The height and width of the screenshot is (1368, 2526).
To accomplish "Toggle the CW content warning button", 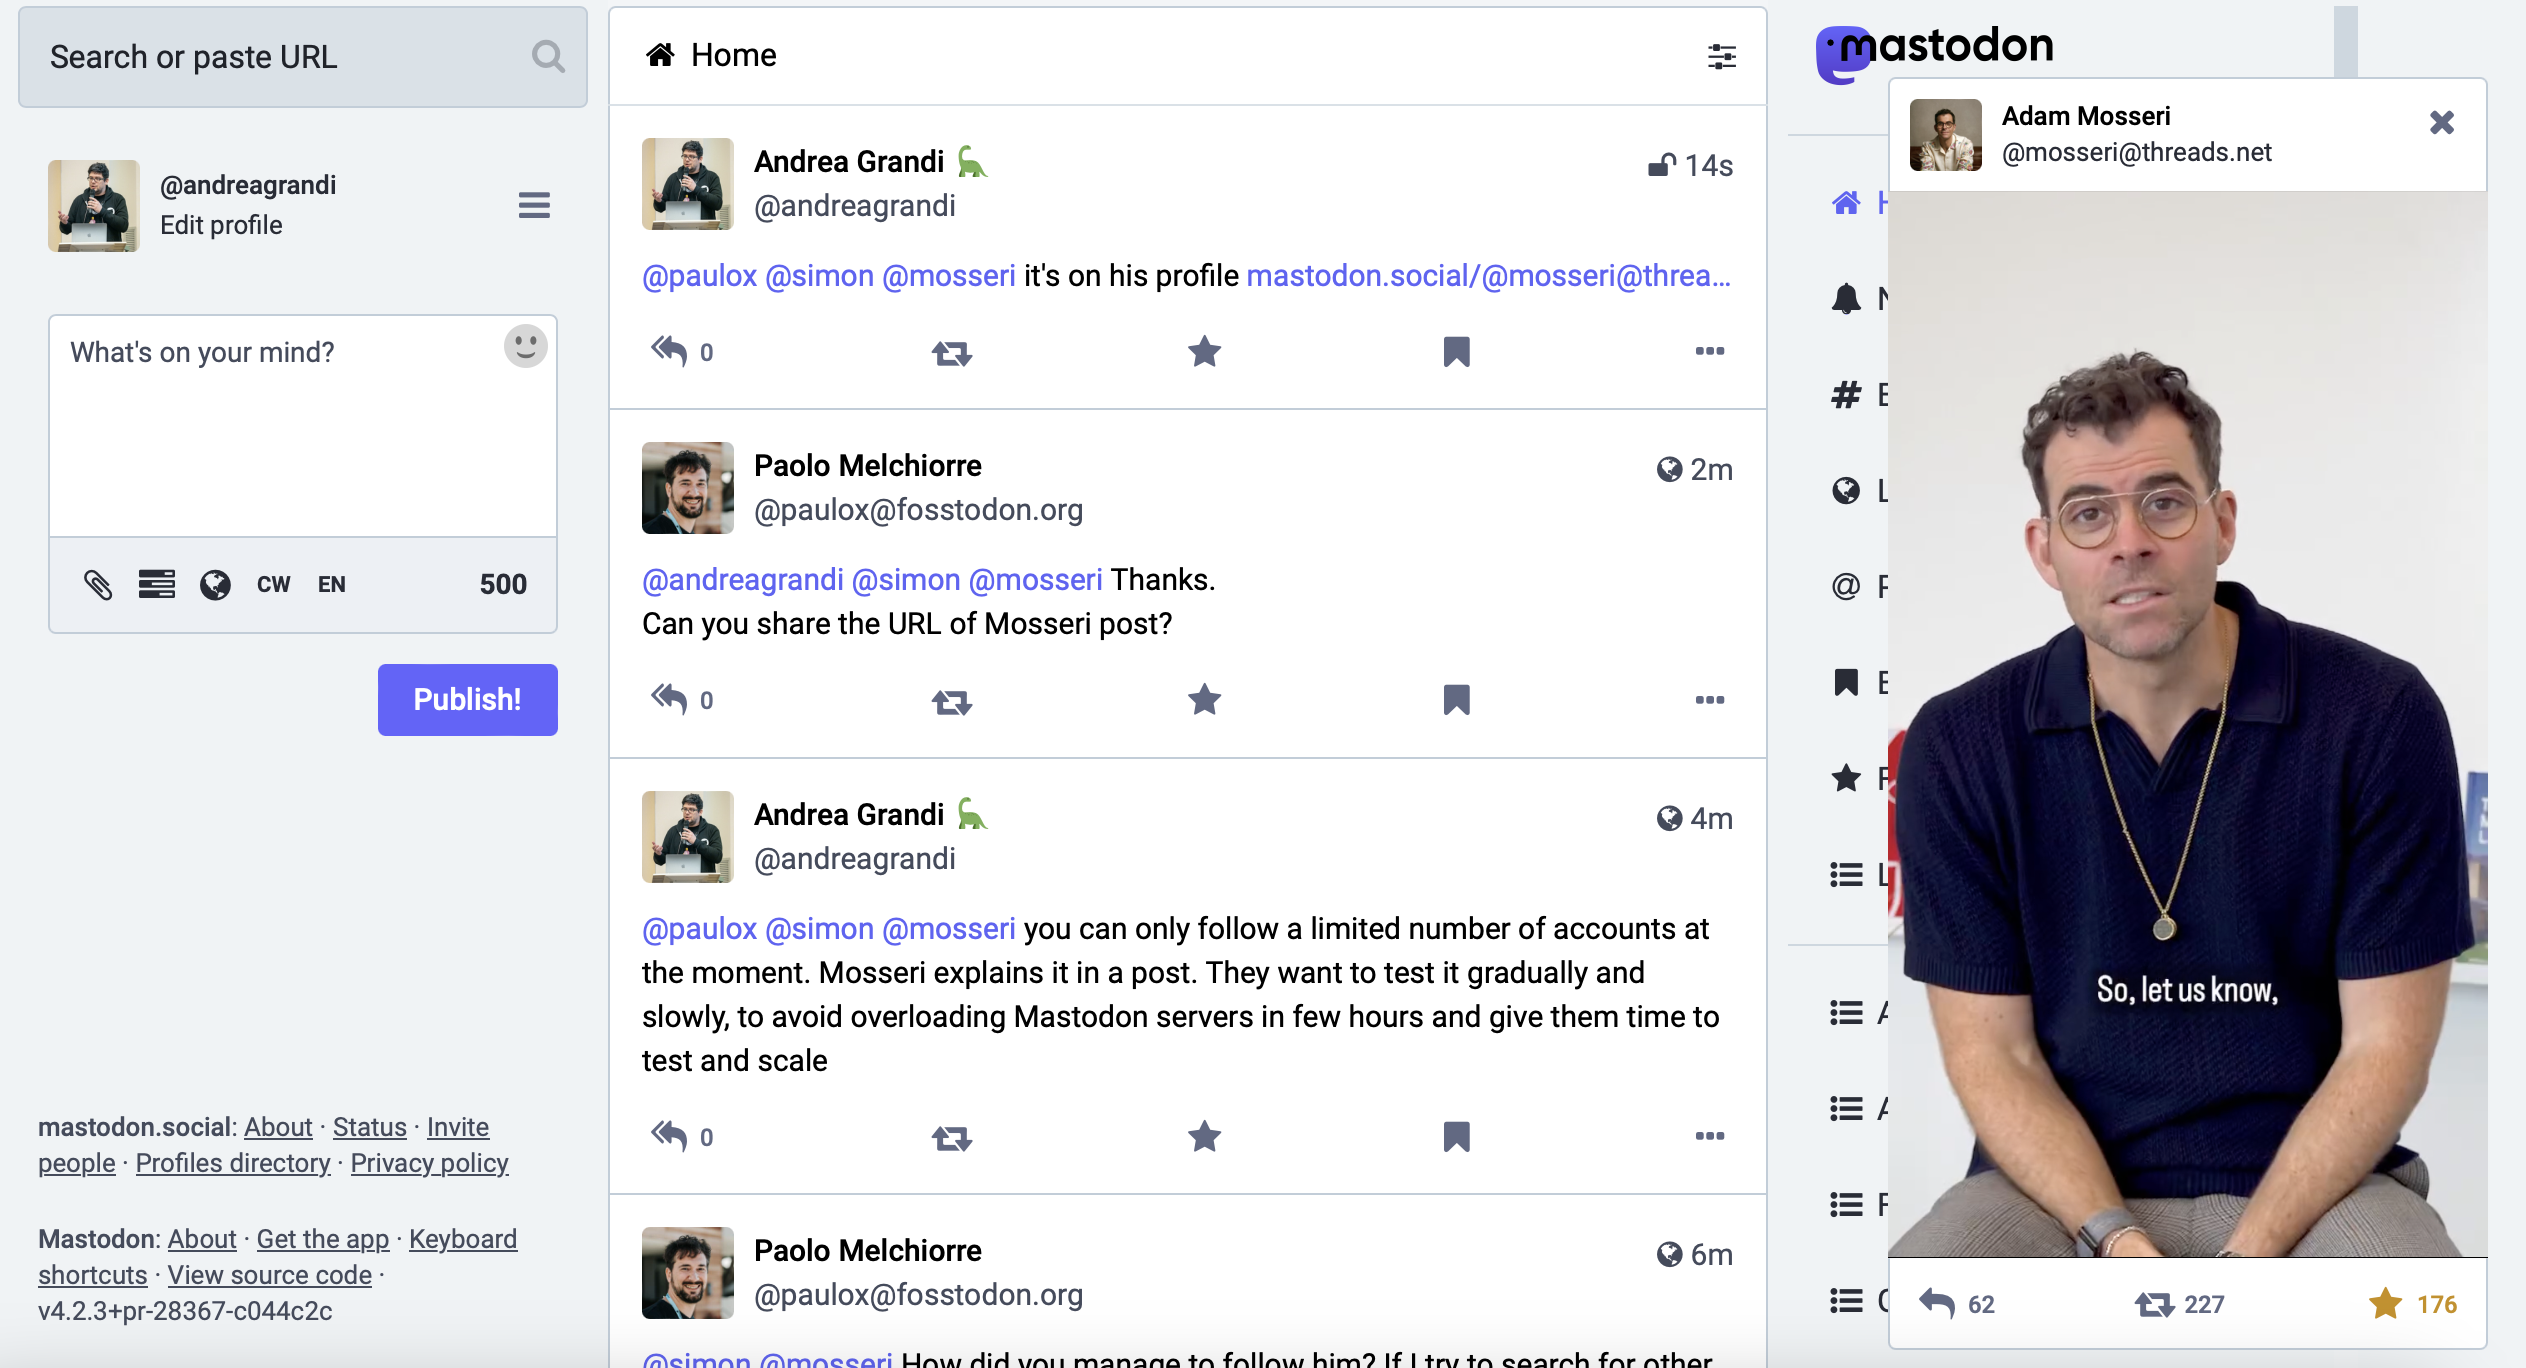I will pos(273,584).
